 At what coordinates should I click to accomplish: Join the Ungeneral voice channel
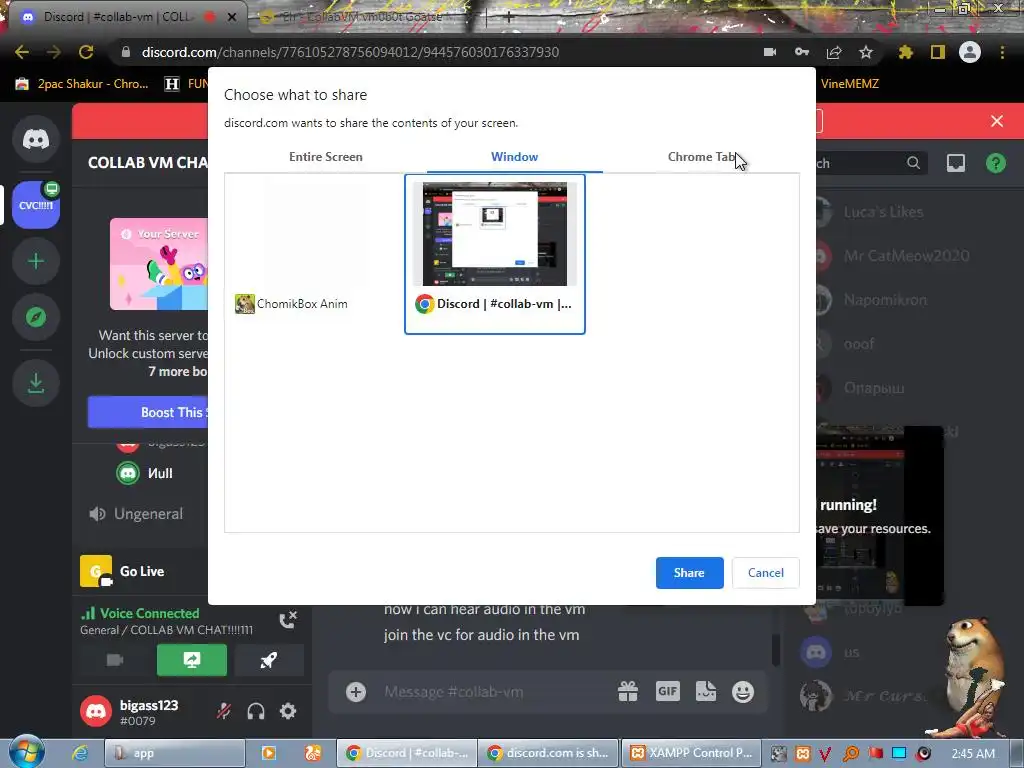coord(136,514)
